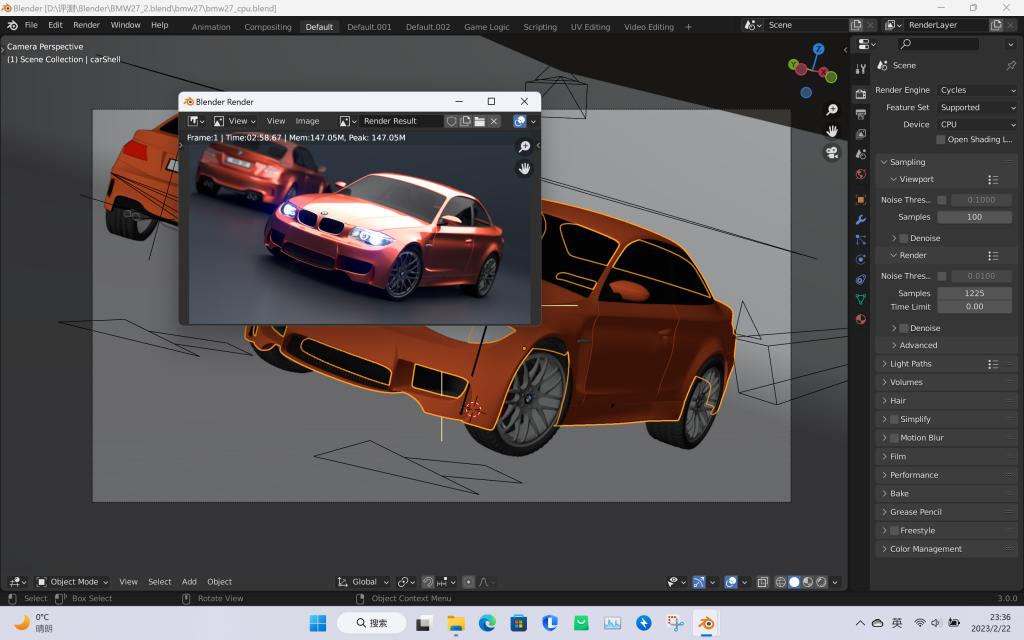Click the camera view toggle in viewport
Image resolution: width=1024 pixels, height=640 pixels.
831,152
